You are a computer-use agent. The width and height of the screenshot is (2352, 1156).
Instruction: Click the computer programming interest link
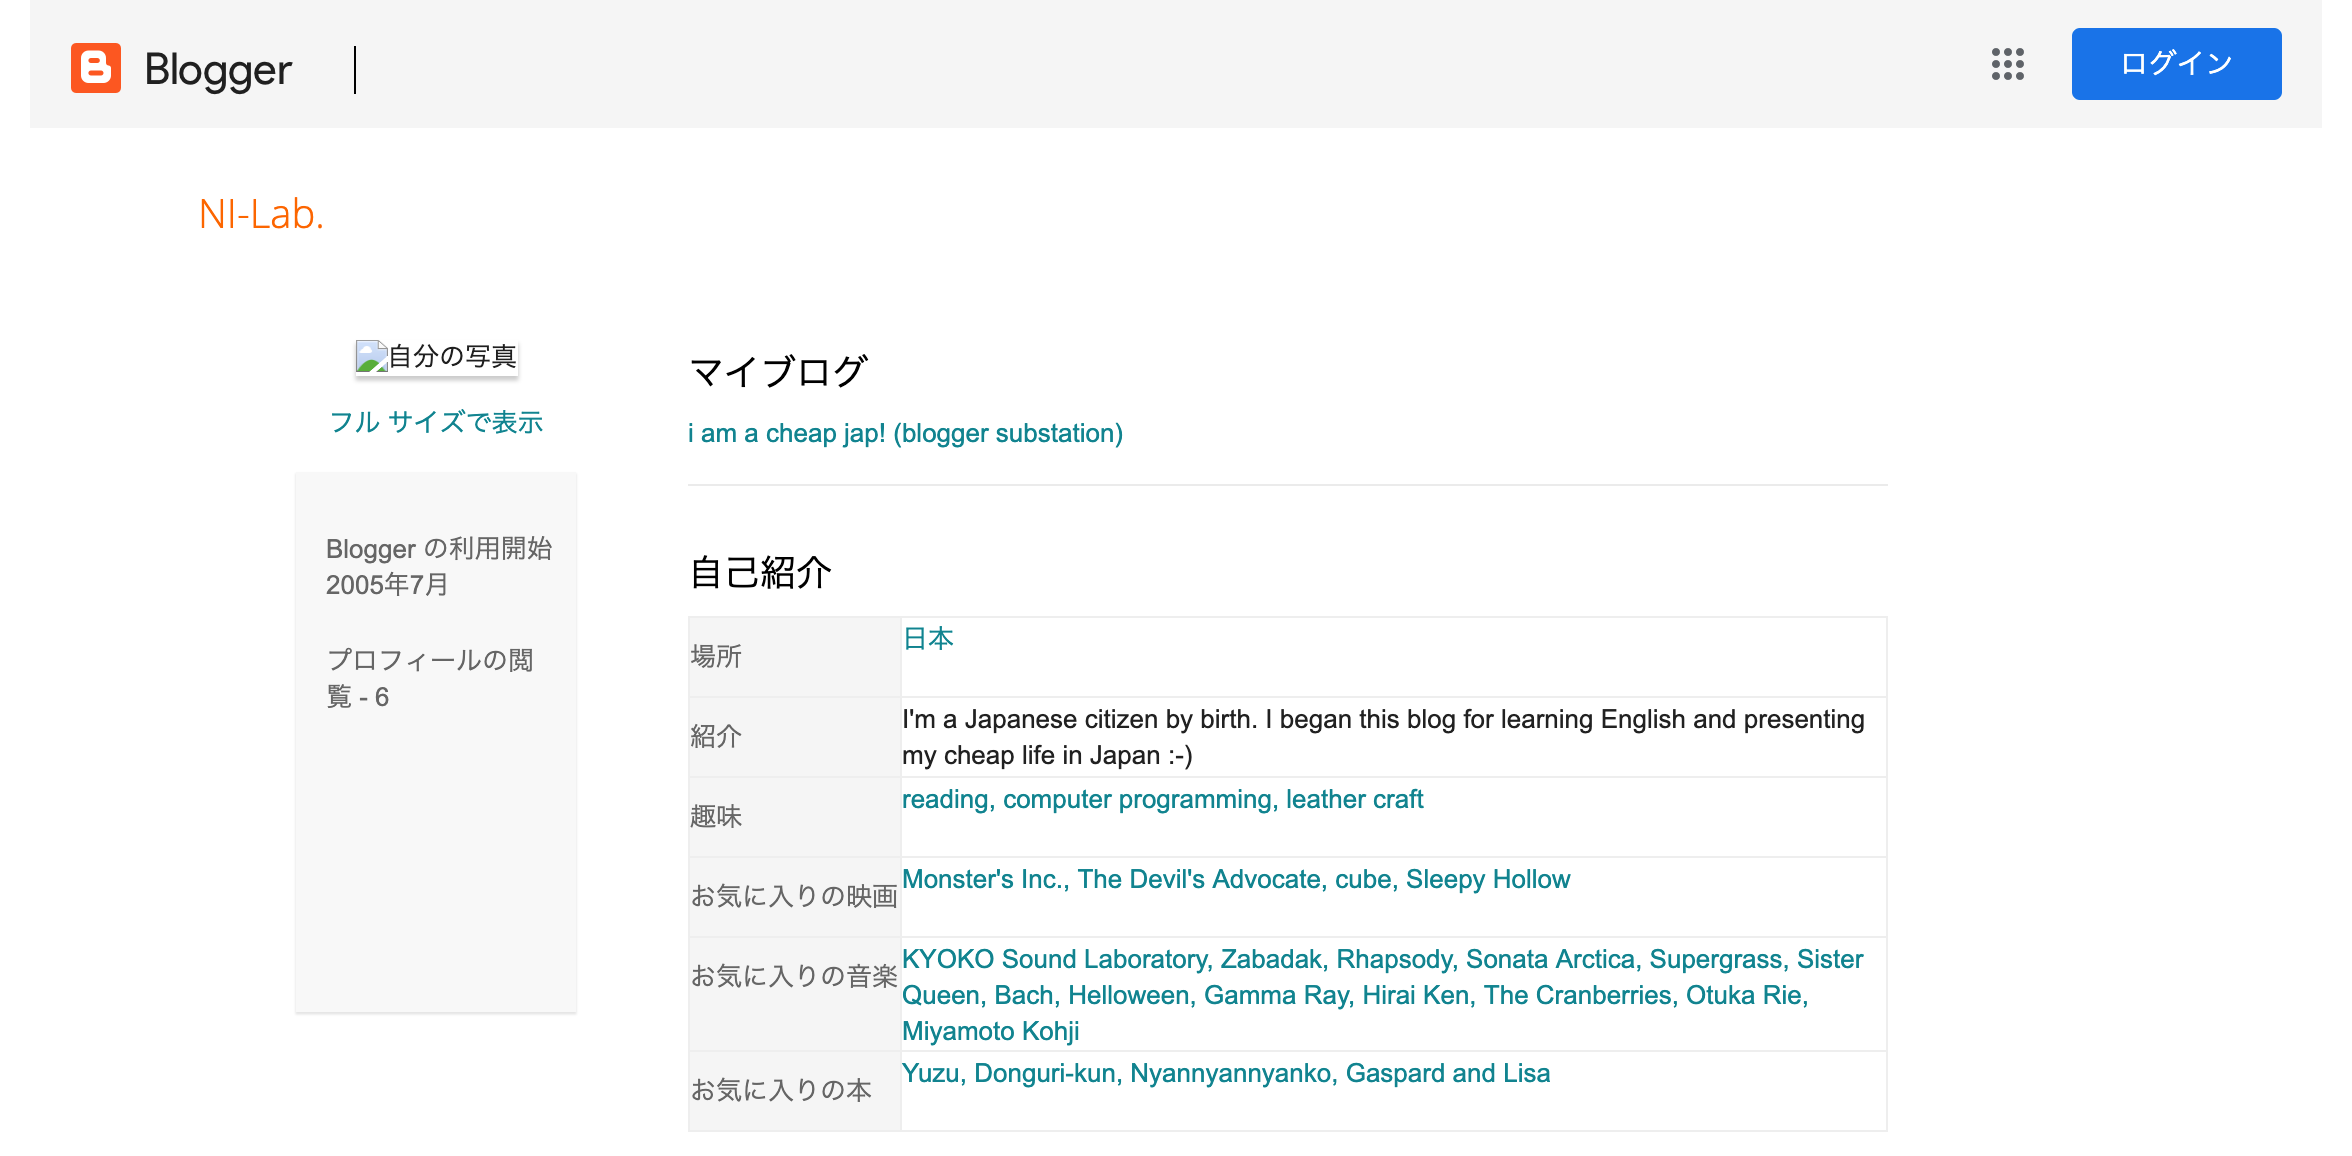1137,799
